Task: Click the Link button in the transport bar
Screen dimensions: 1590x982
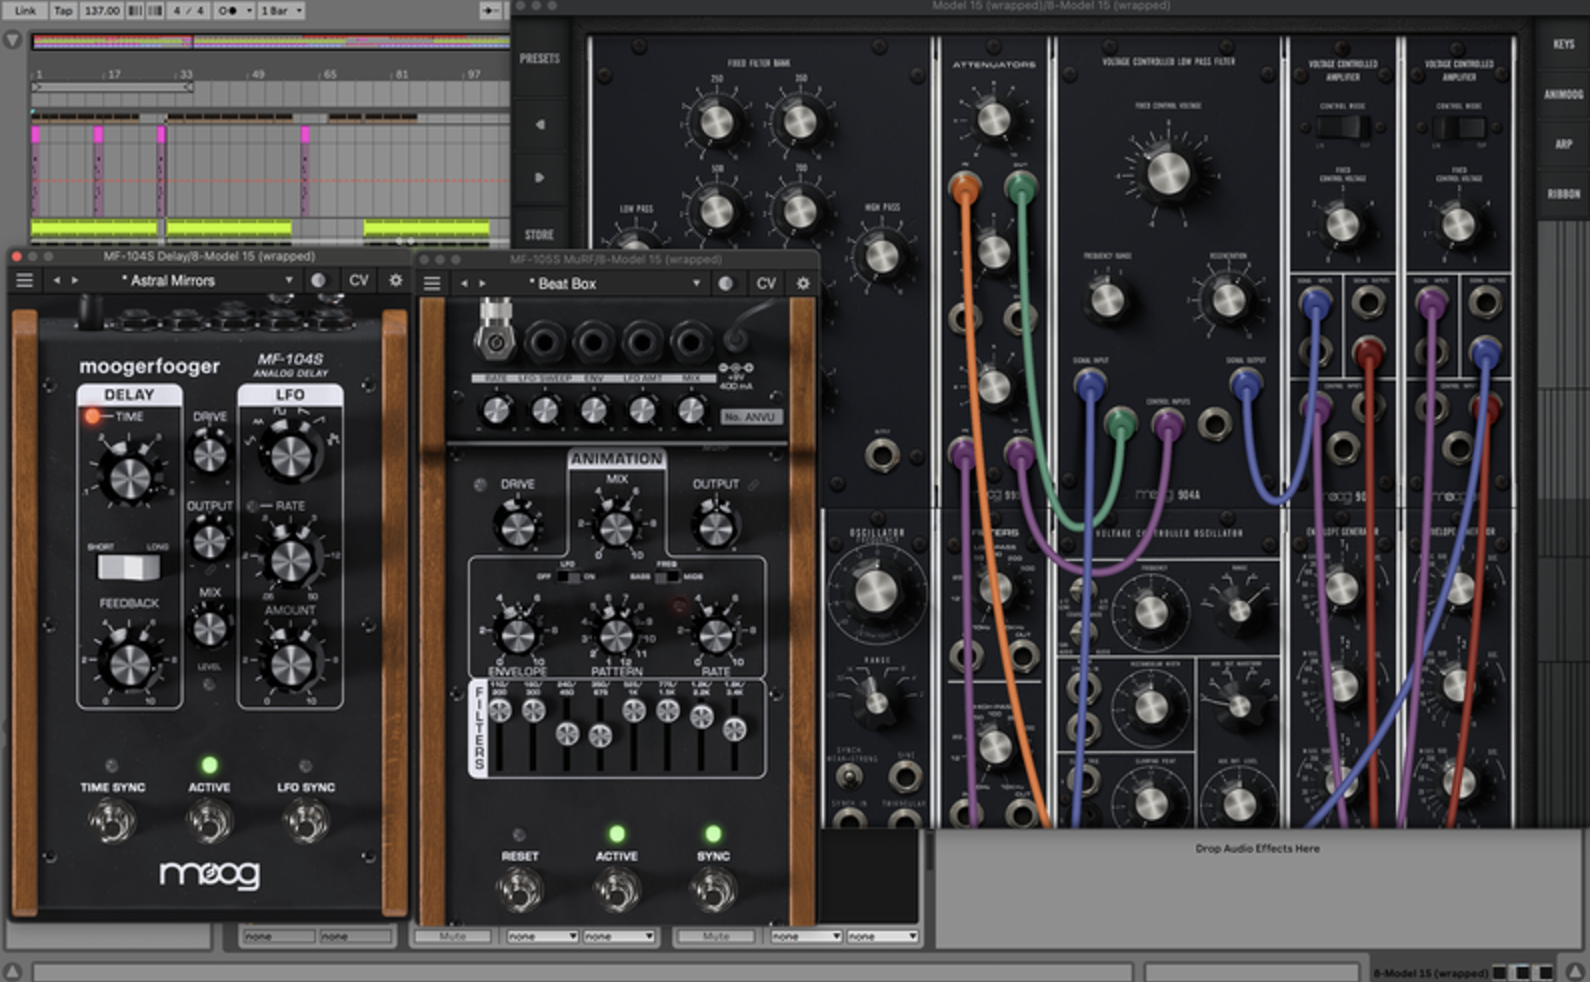Action: [x=25, y=11]
